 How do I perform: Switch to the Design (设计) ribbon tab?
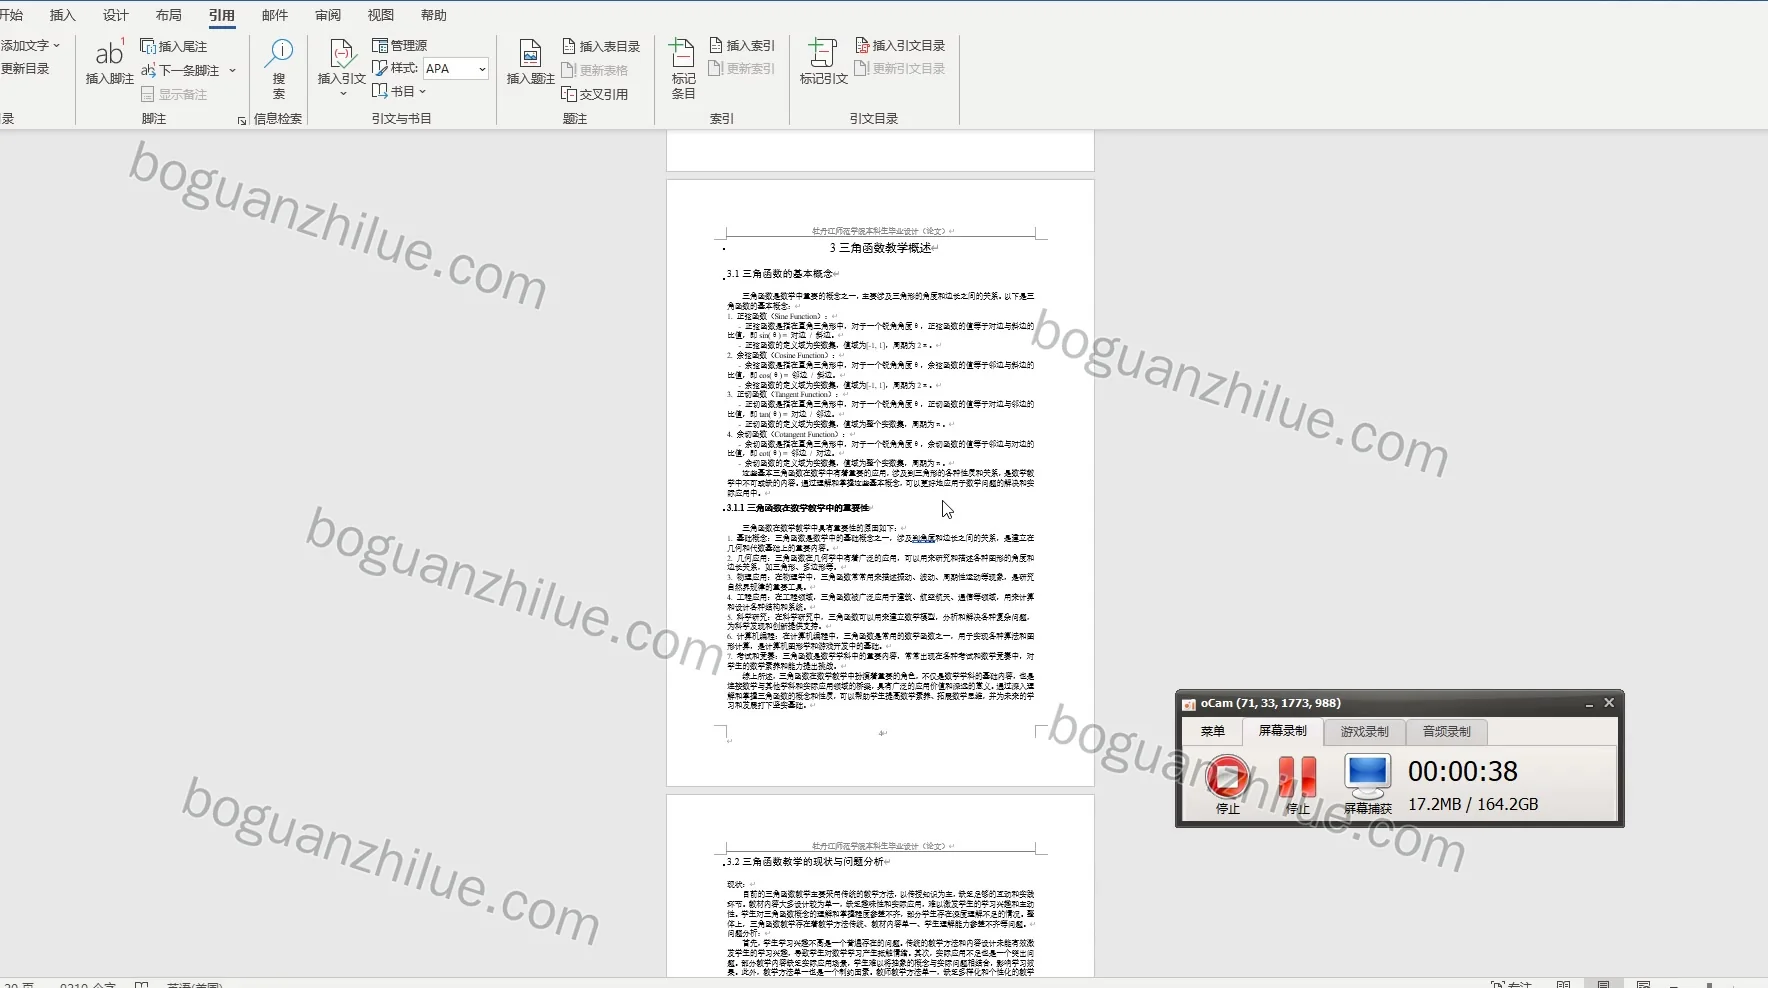[116, 15]
